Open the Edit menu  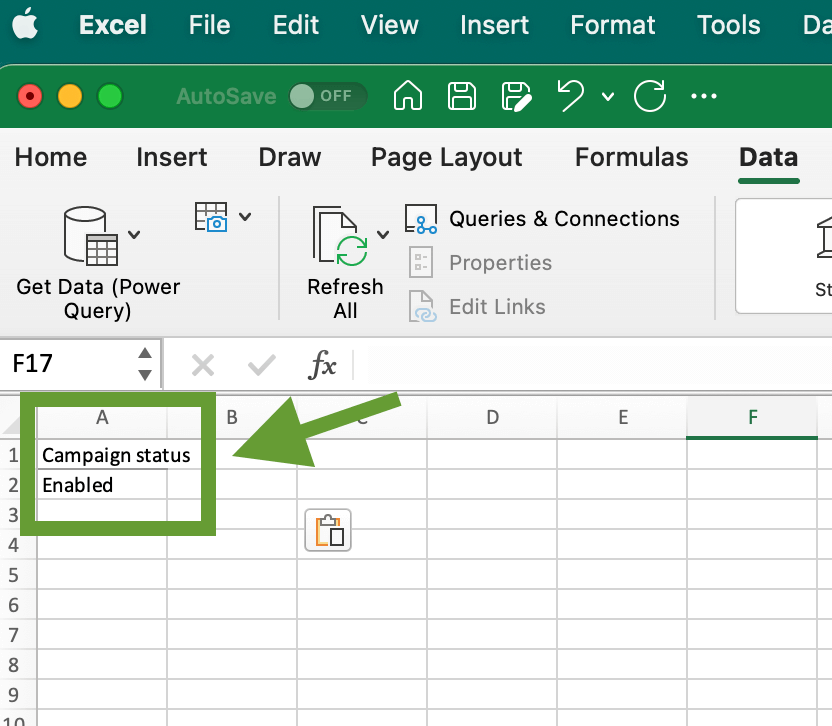click(296, 25)
